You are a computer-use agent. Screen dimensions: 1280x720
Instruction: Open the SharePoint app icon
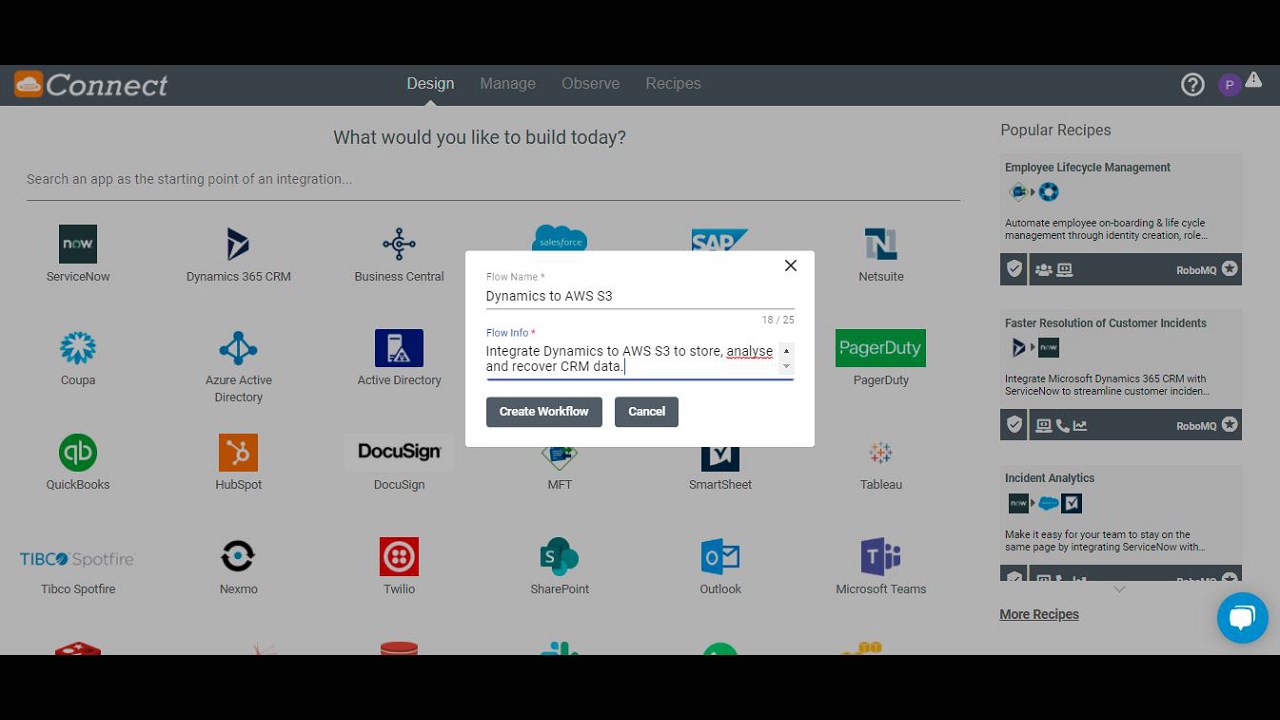[560, 557]
